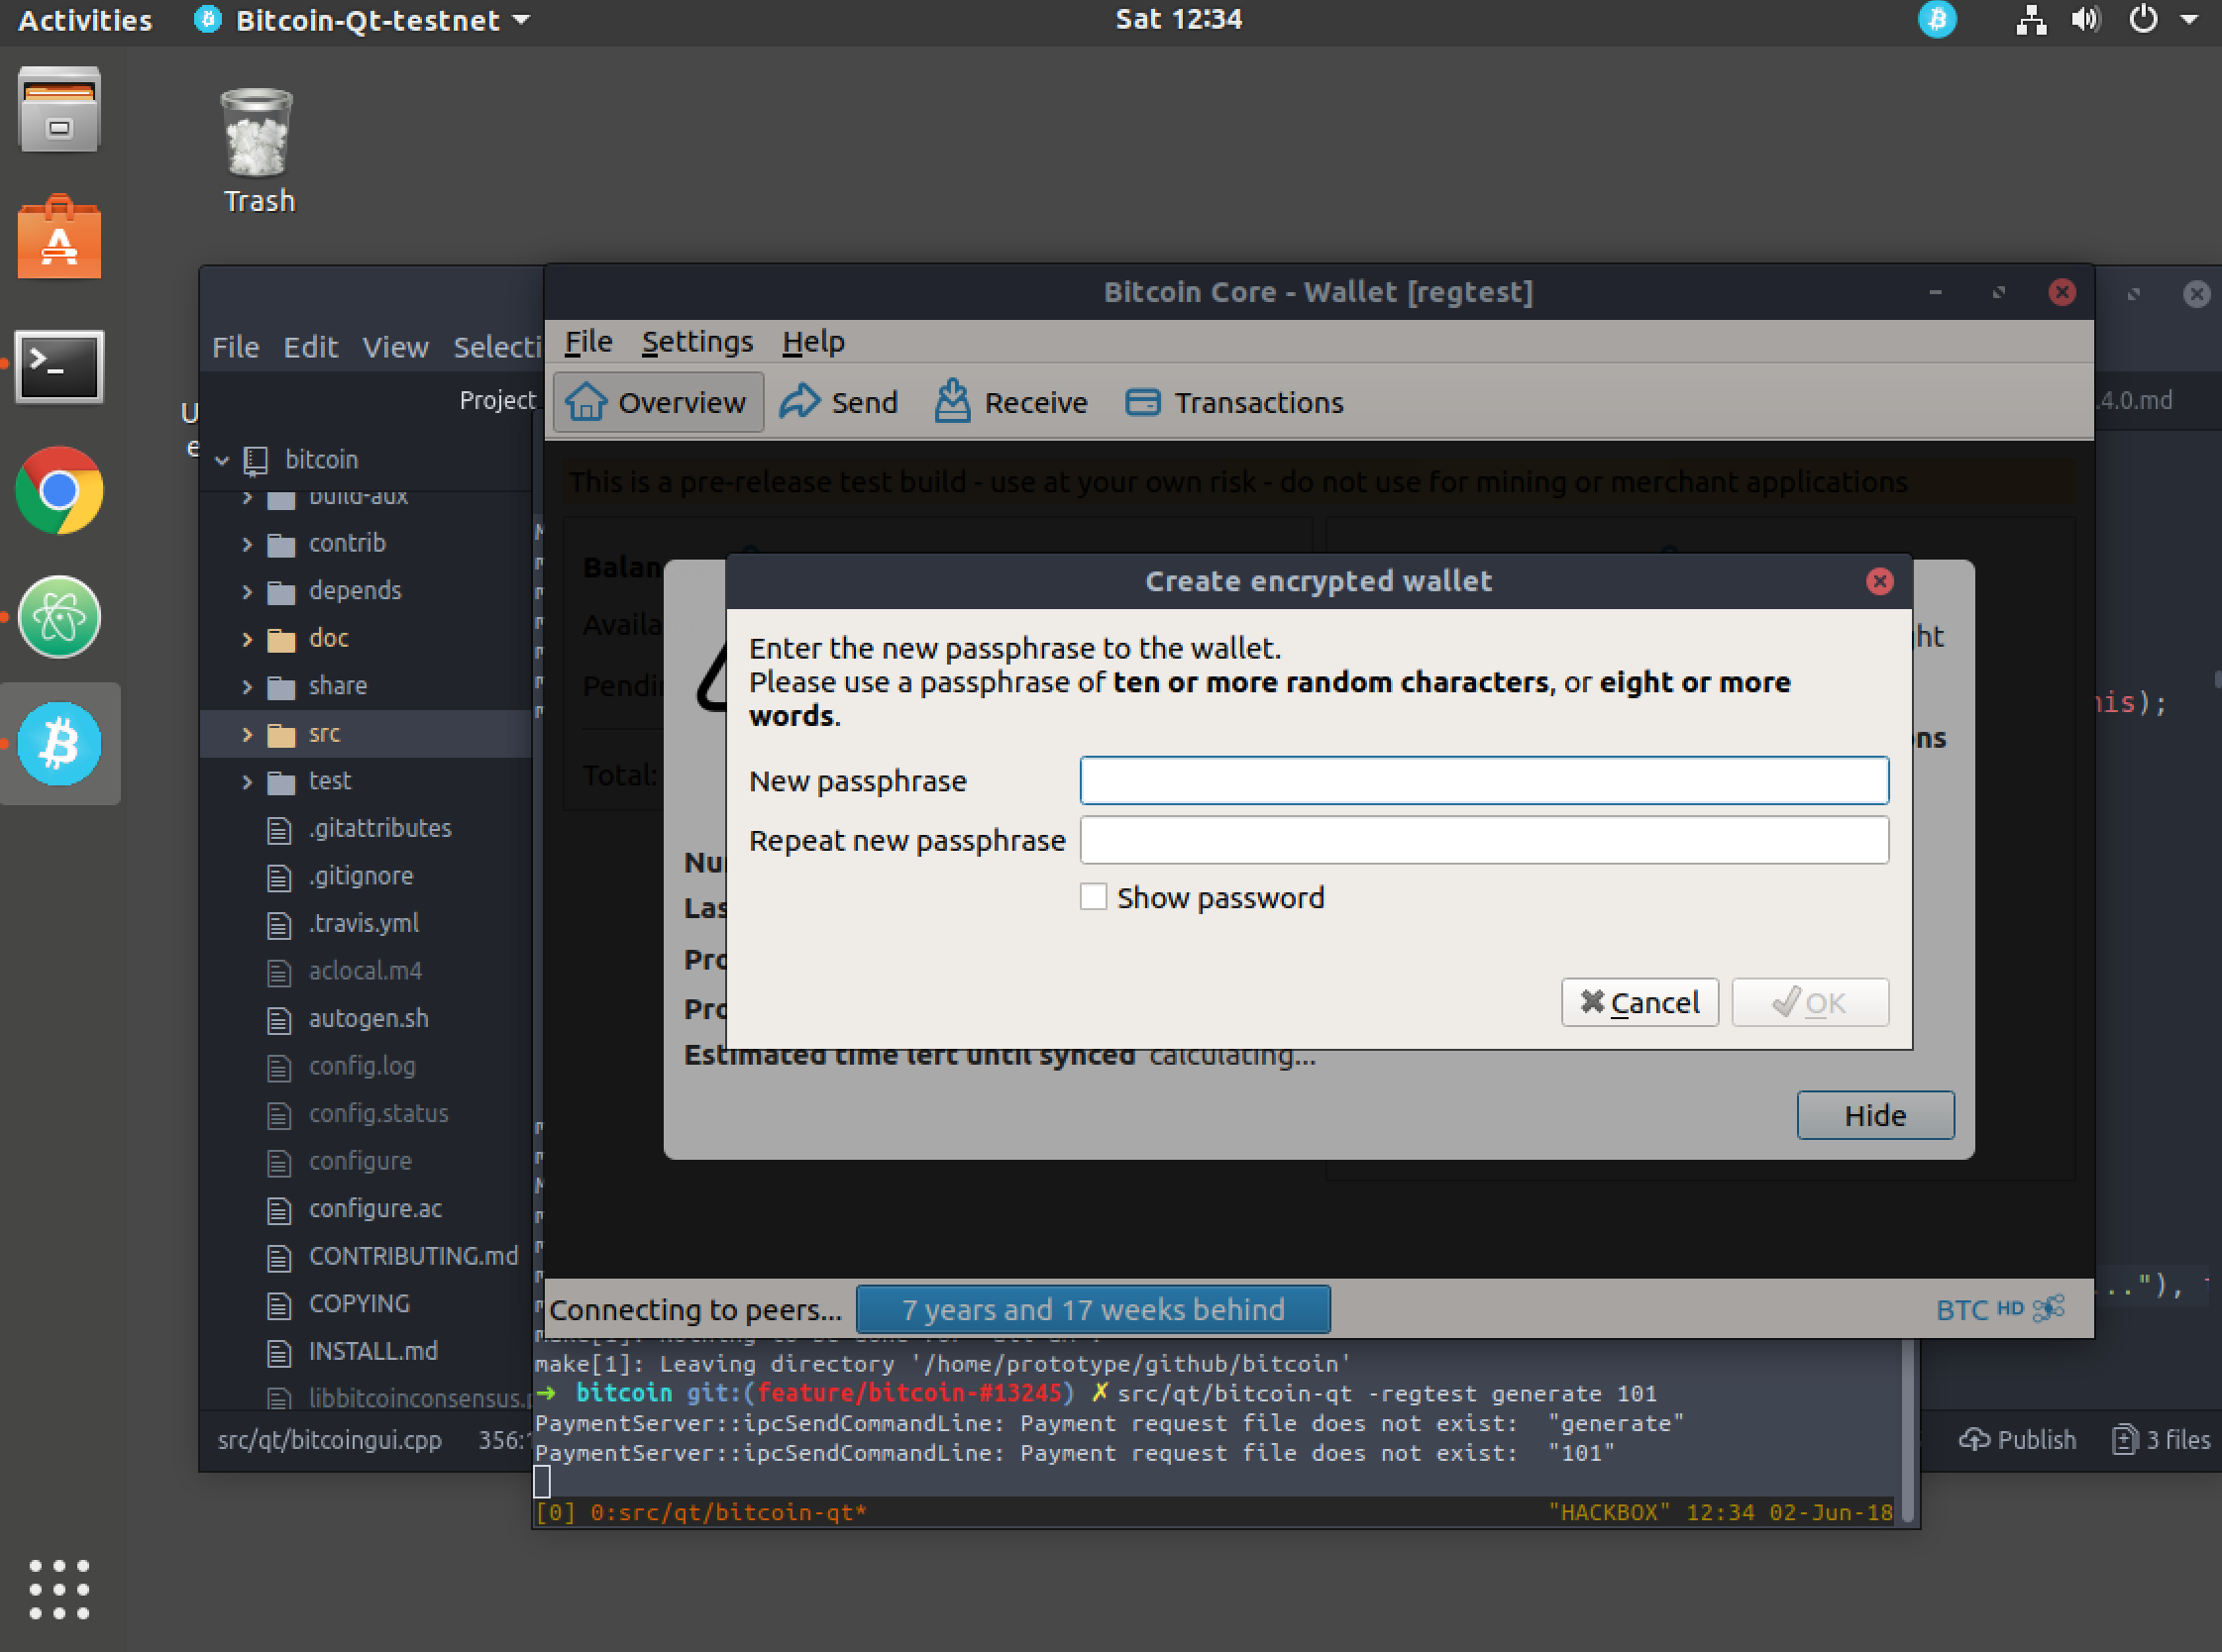The image size is (2222, 1652).
Task: Click the Bitcoin icon in the top bar
Action: (1937, 19)
